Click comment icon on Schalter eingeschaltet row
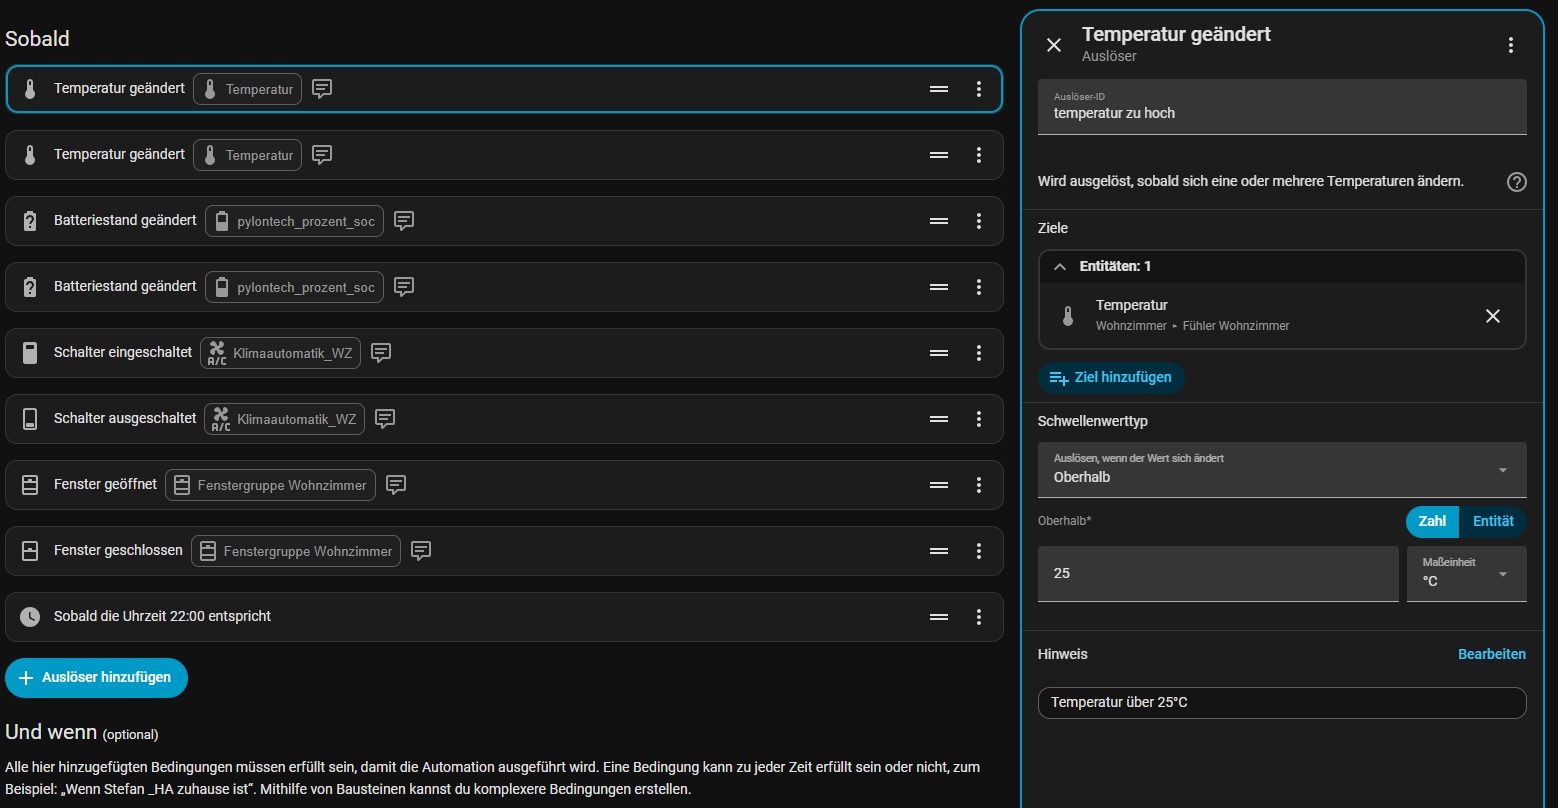The width and height of the screenshot is (1558, 808). click(381, 353)
